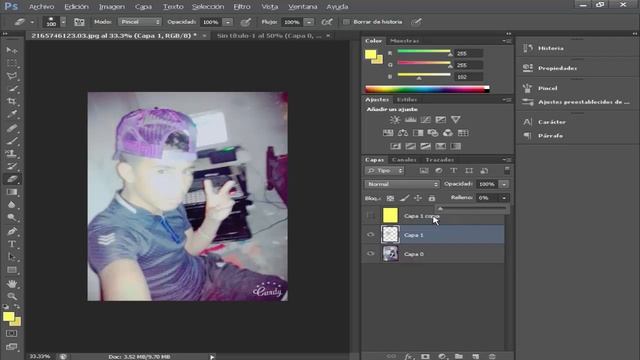Select the Clone Stamp tool
Image resolution: width=640 pixels, height=360 pixels.
12,153
